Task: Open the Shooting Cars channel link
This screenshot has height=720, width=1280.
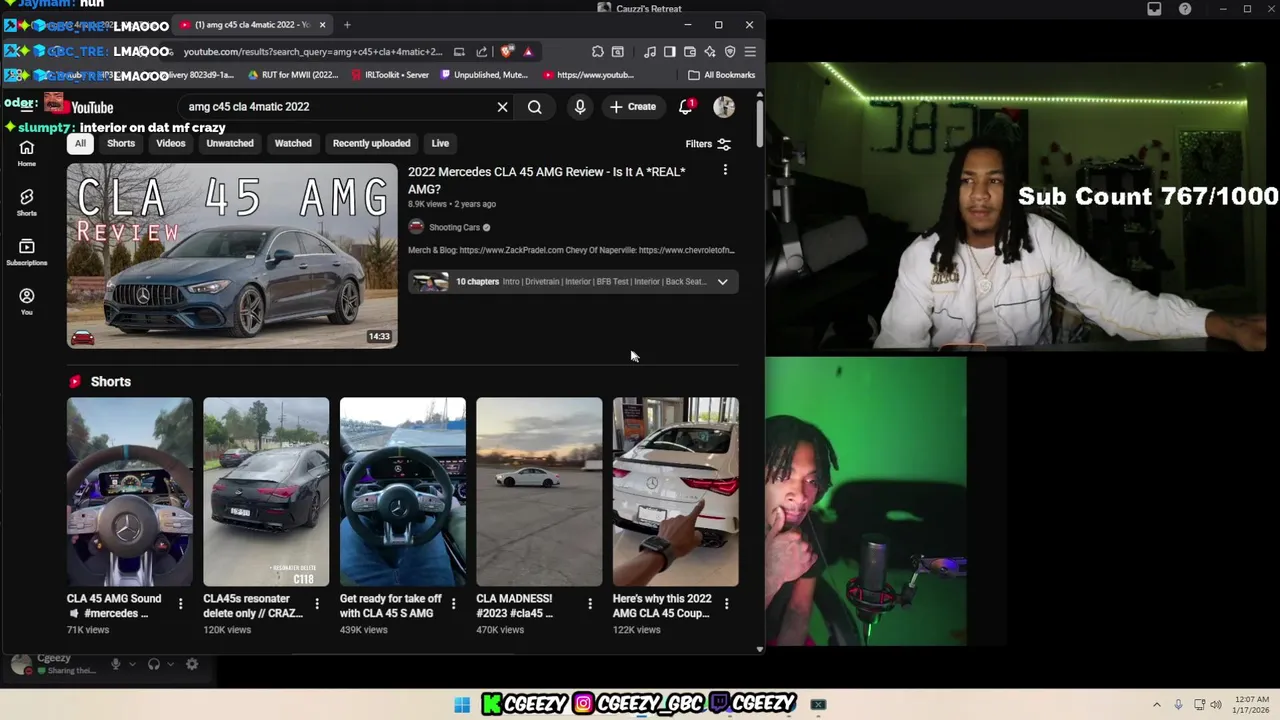Action: [x=454, y=228]
